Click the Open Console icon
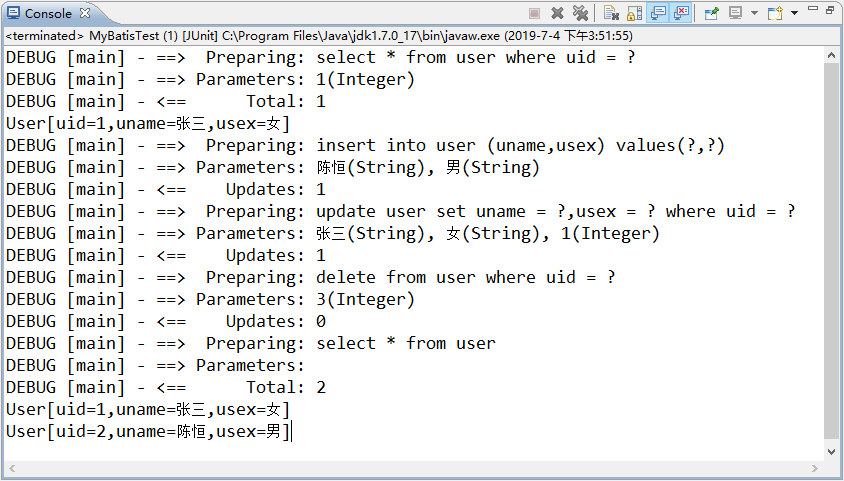Screen dimensions: 844x481 pyautogui.click(x=774, y=13)
